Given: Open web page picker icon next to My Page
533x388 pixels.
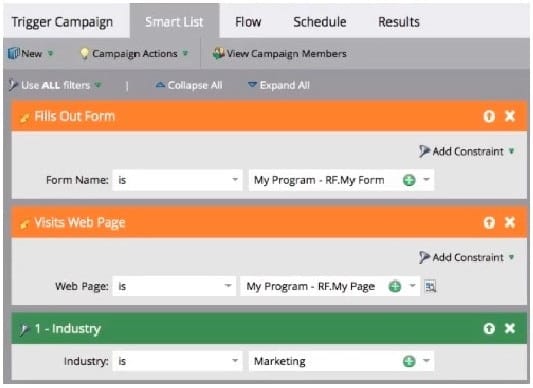Looking at the screenshot, I should pos(430,286).
